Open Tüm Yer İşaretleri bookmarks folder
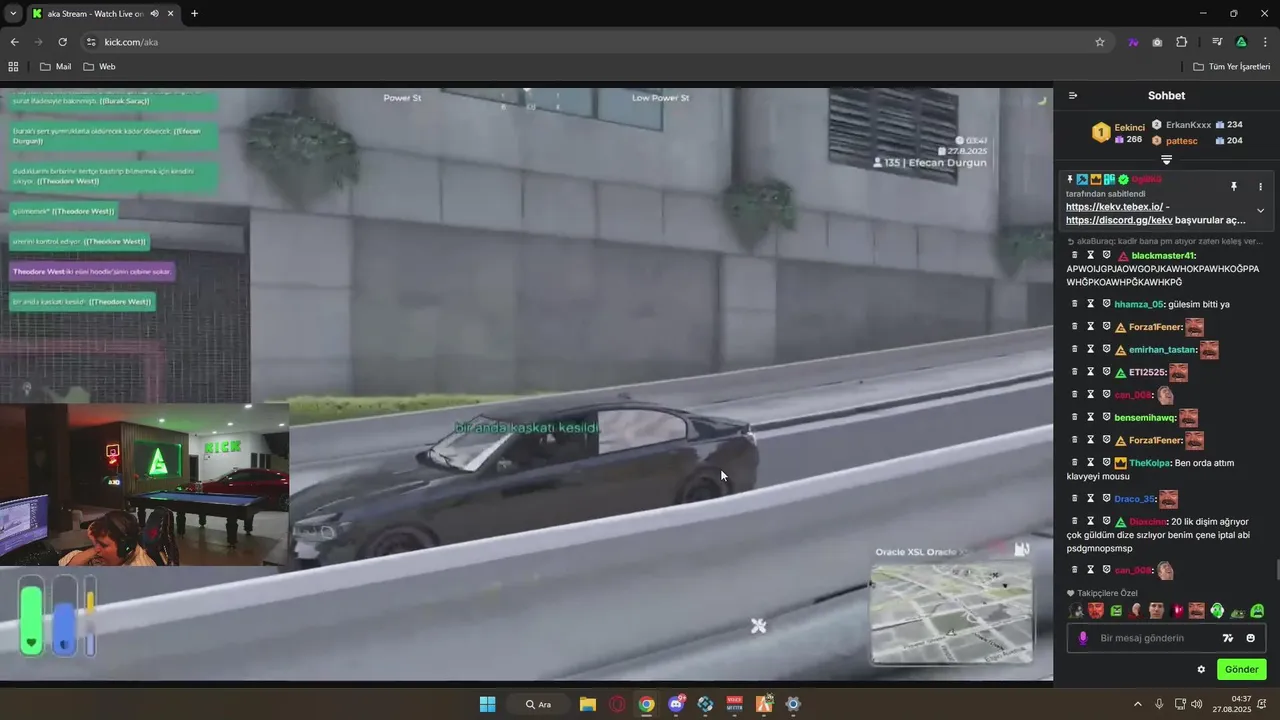Image resolution: width=1280 pixels, height=720 pixels. pos(1232,66)
